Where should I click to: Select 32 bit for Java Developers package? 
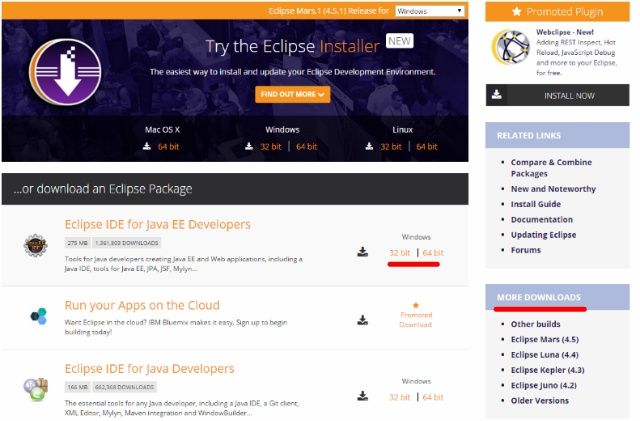(399, 397)
